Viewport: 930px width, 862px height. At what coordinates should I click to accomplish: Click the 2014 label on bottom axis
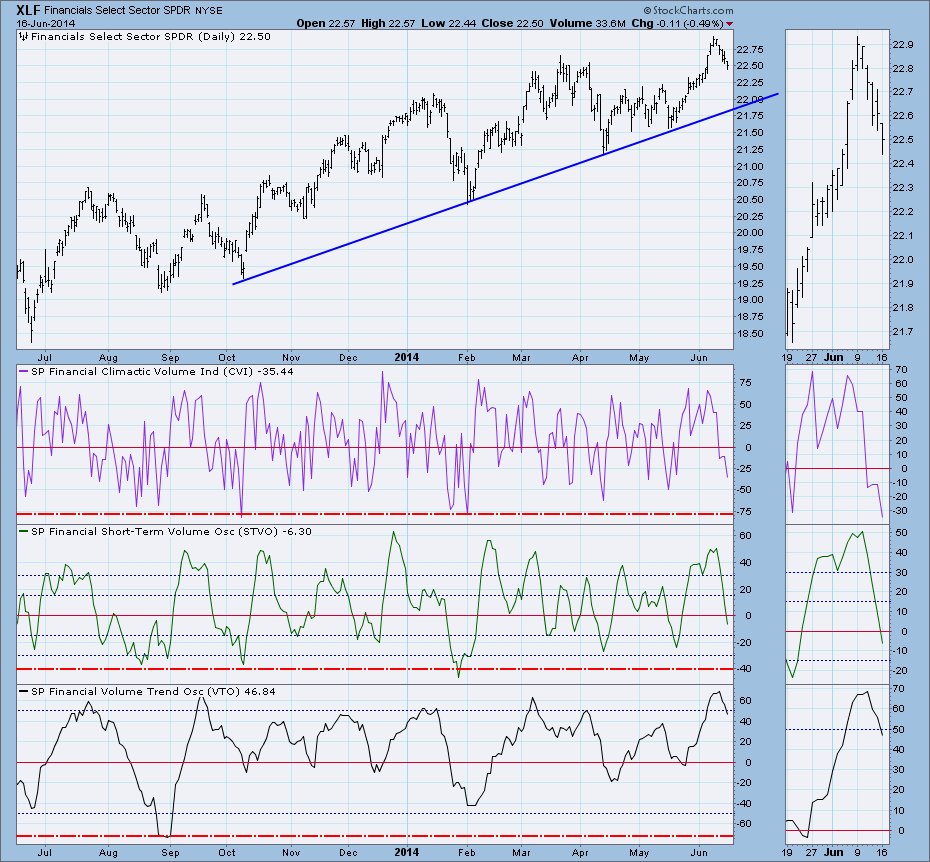(x=407, y=853)
